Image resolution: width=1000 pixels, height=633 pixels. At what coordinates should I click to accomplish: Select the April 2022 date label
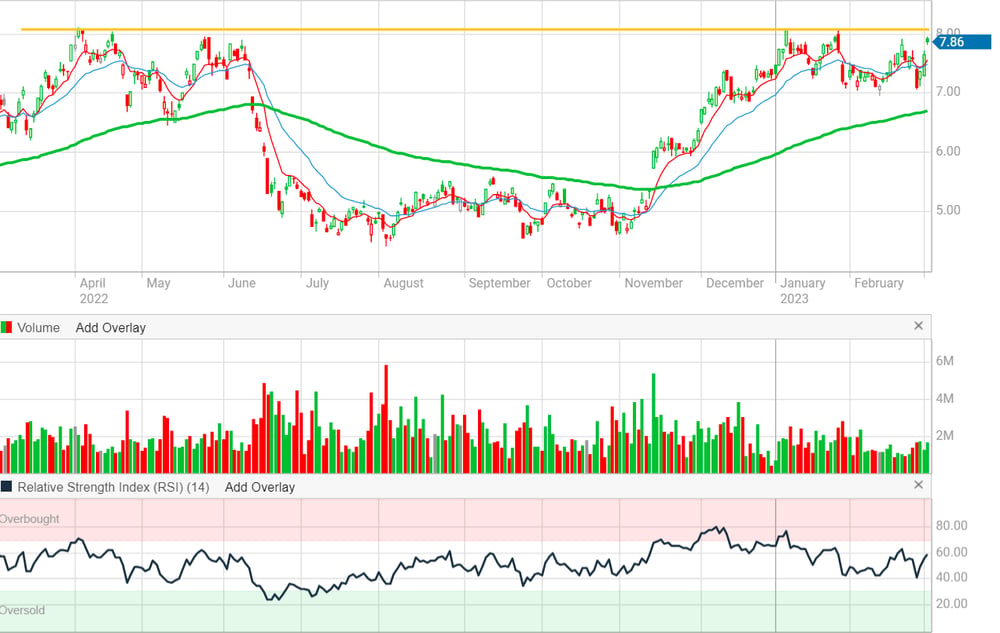(x=93, y=291)
